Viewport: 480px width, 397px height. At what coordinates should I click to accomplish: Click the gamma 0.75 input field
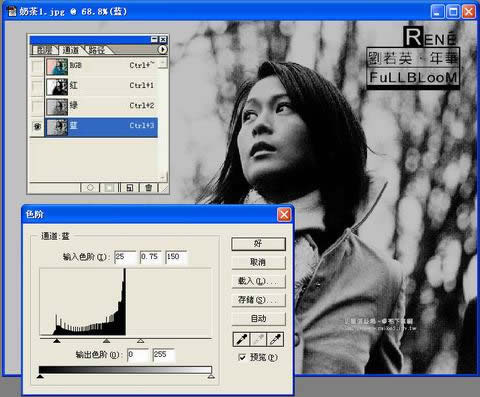point(150,257)
